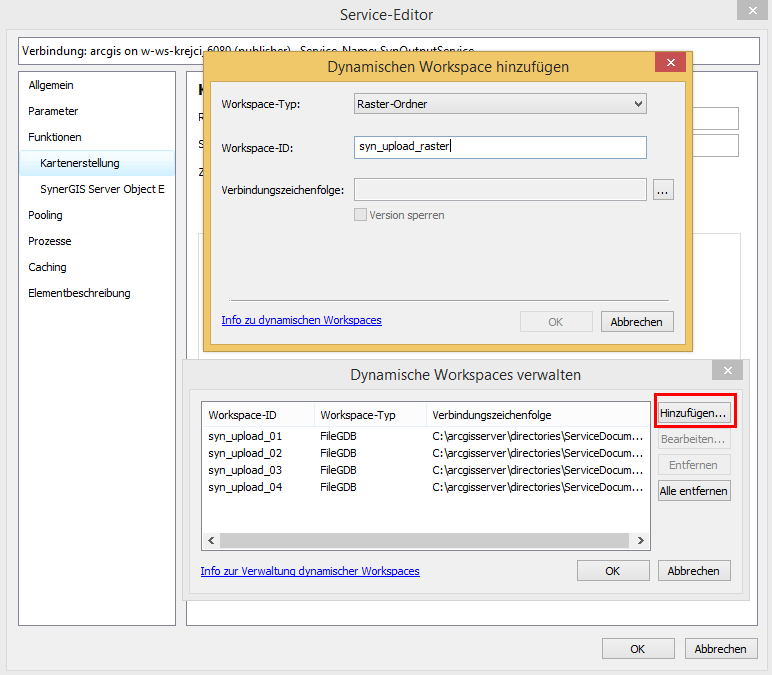Close the Dynamische Workspaces verwalten dialog
The width and height of the screenshot is (772, 675).
coord(726,371)
